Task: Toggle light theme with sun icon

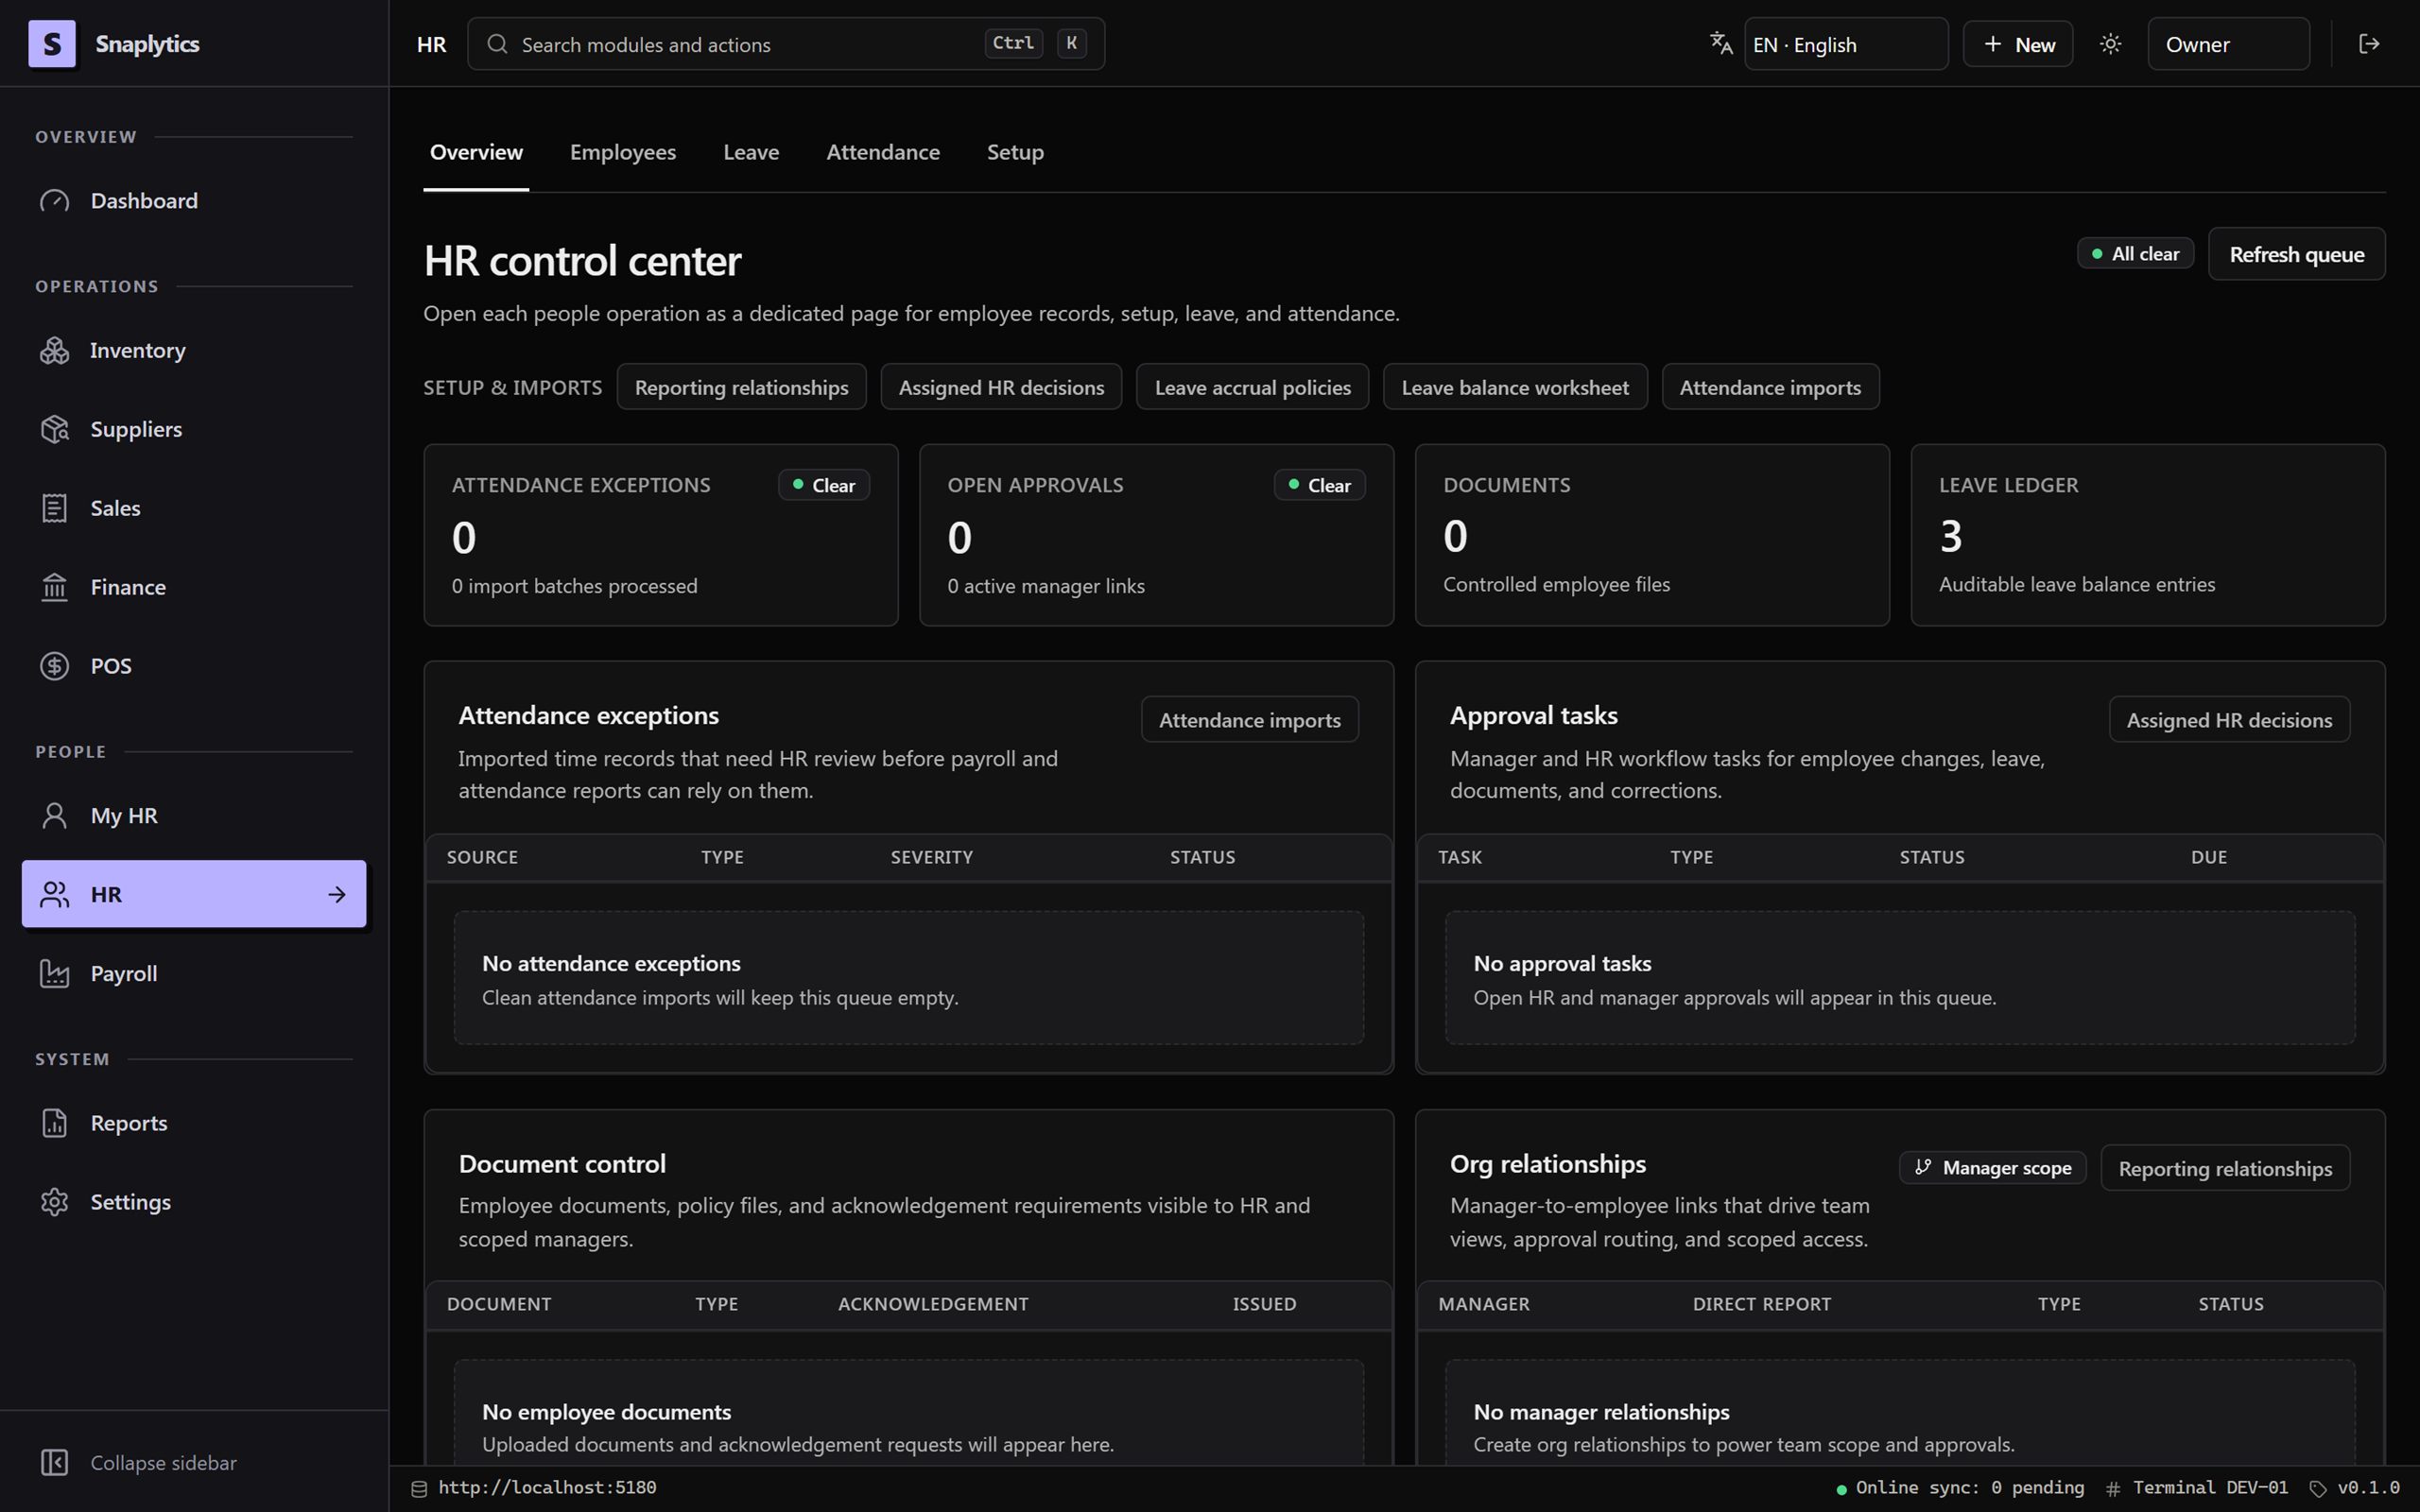Action: pos(2111,44)
